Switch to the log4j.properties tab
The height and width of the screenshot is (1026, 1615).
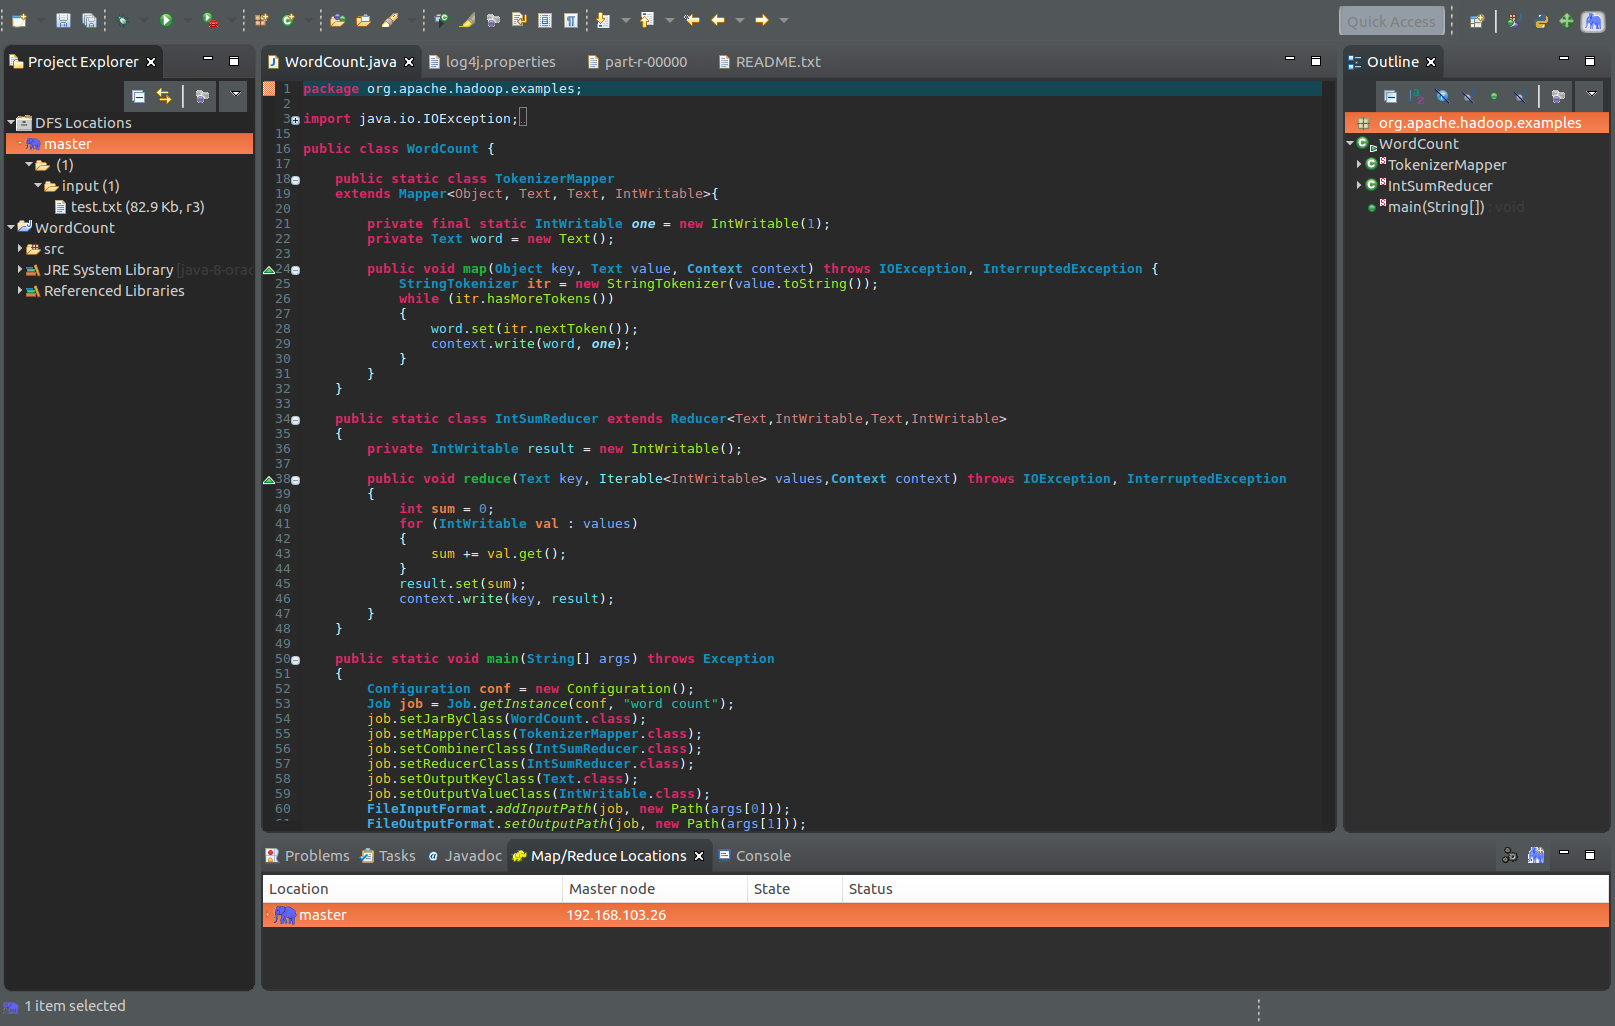pos(492,62)
